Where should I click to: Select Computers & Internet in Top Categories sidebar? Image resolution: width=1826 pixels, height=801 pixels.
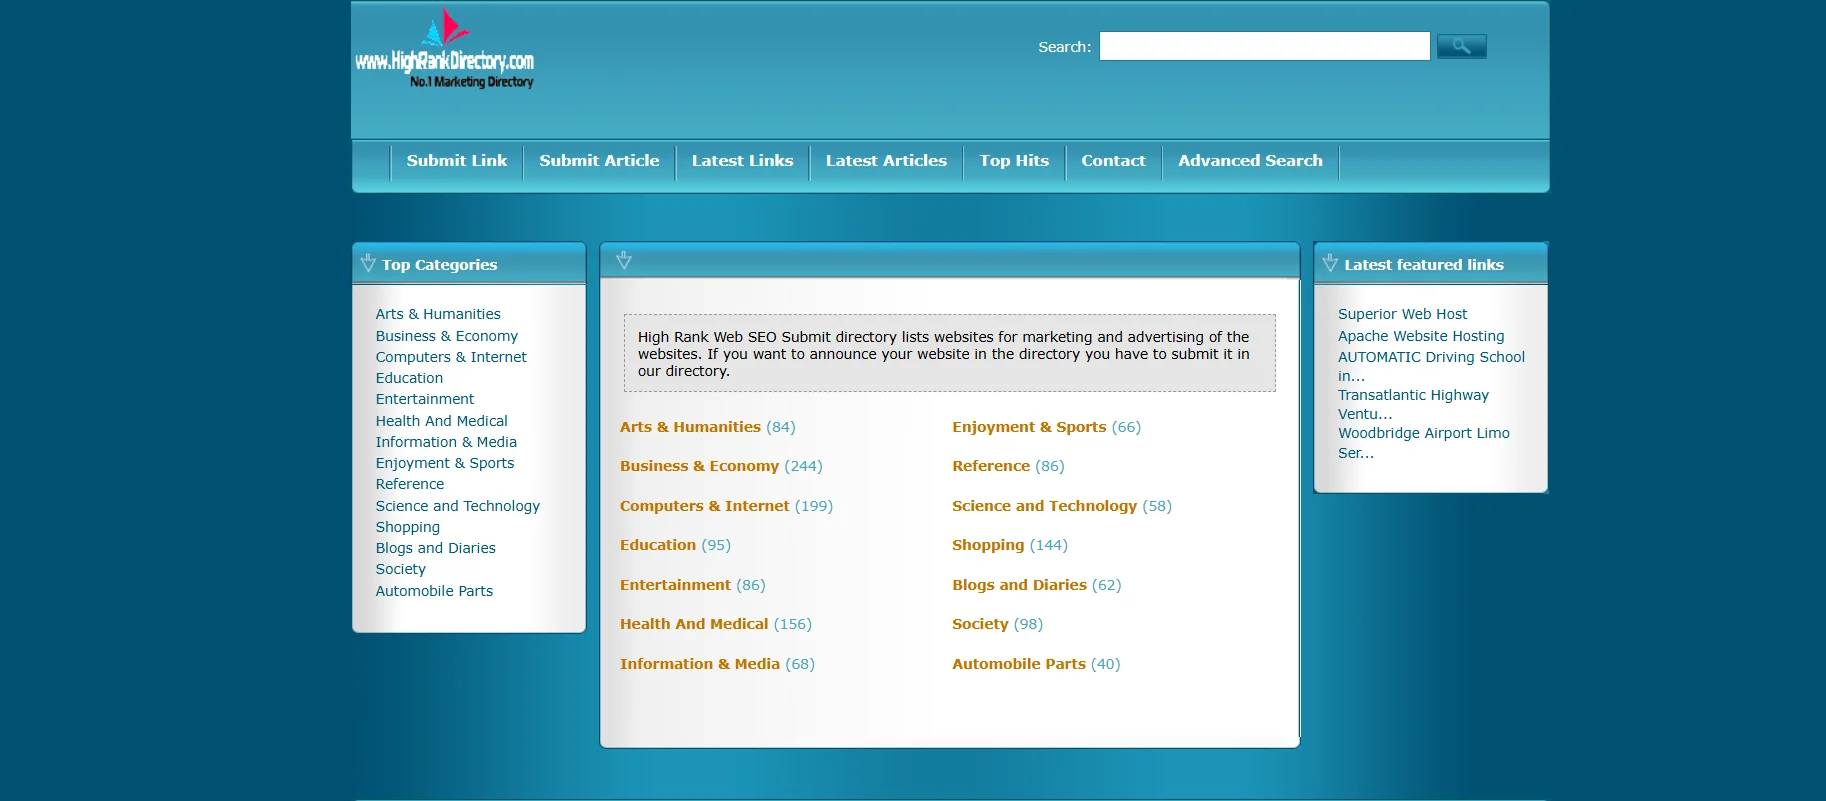point(451,357)
